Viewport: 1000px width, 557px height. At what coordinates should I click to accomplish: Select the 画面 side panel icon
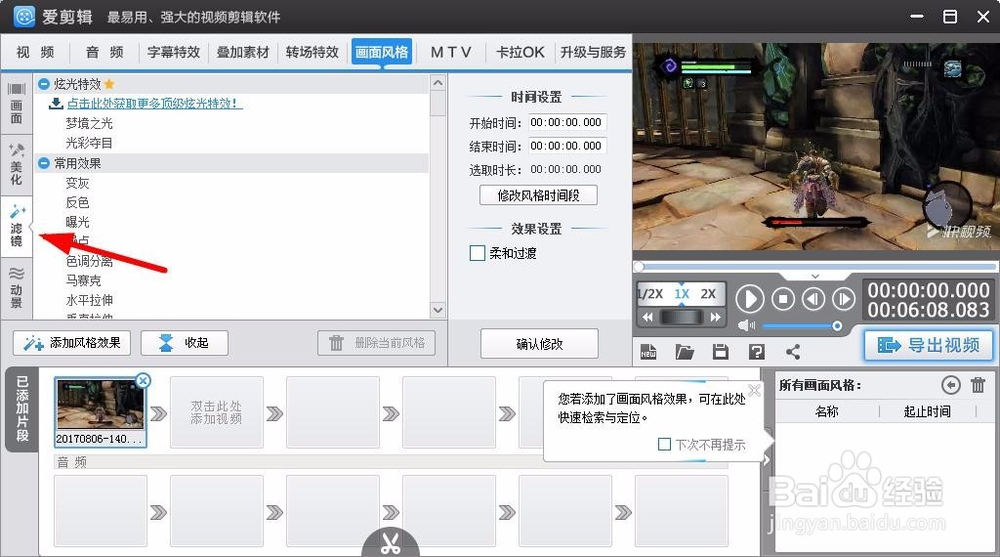click(x=17, y=103)
